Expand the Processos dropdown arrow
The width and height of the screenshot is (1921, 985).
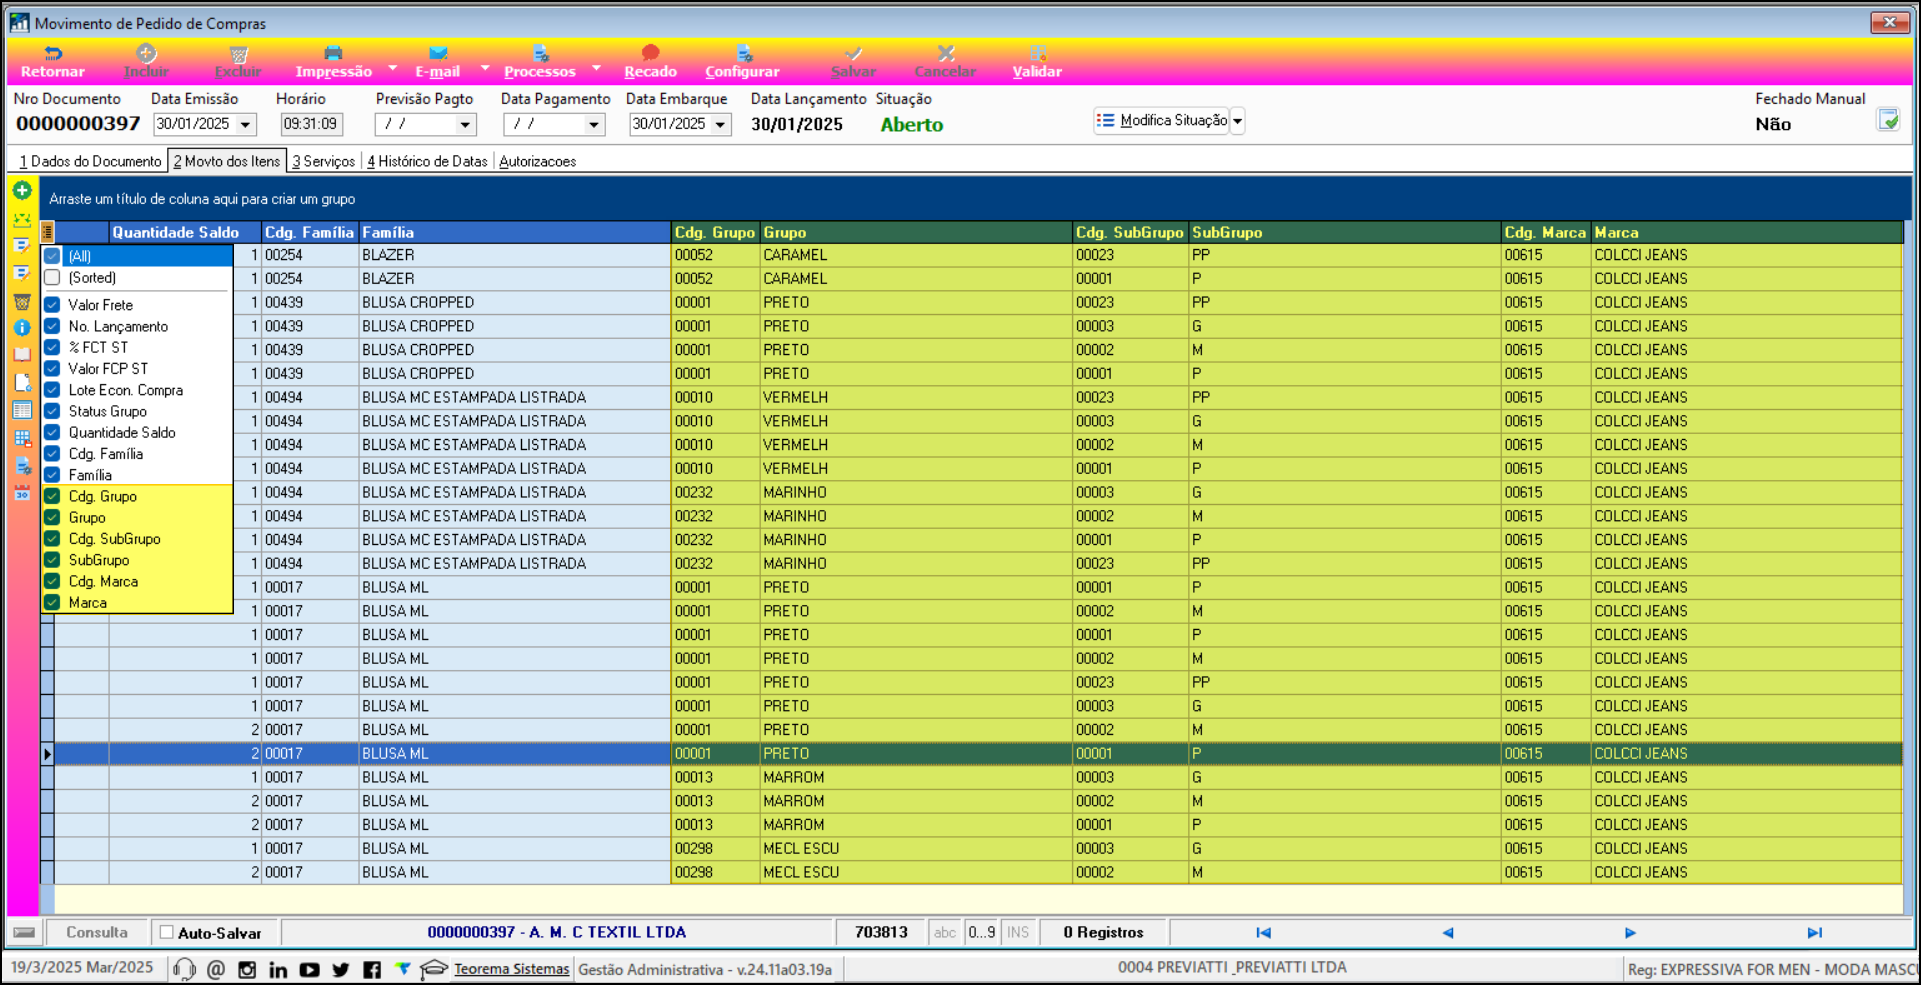[x=596, y=68]
